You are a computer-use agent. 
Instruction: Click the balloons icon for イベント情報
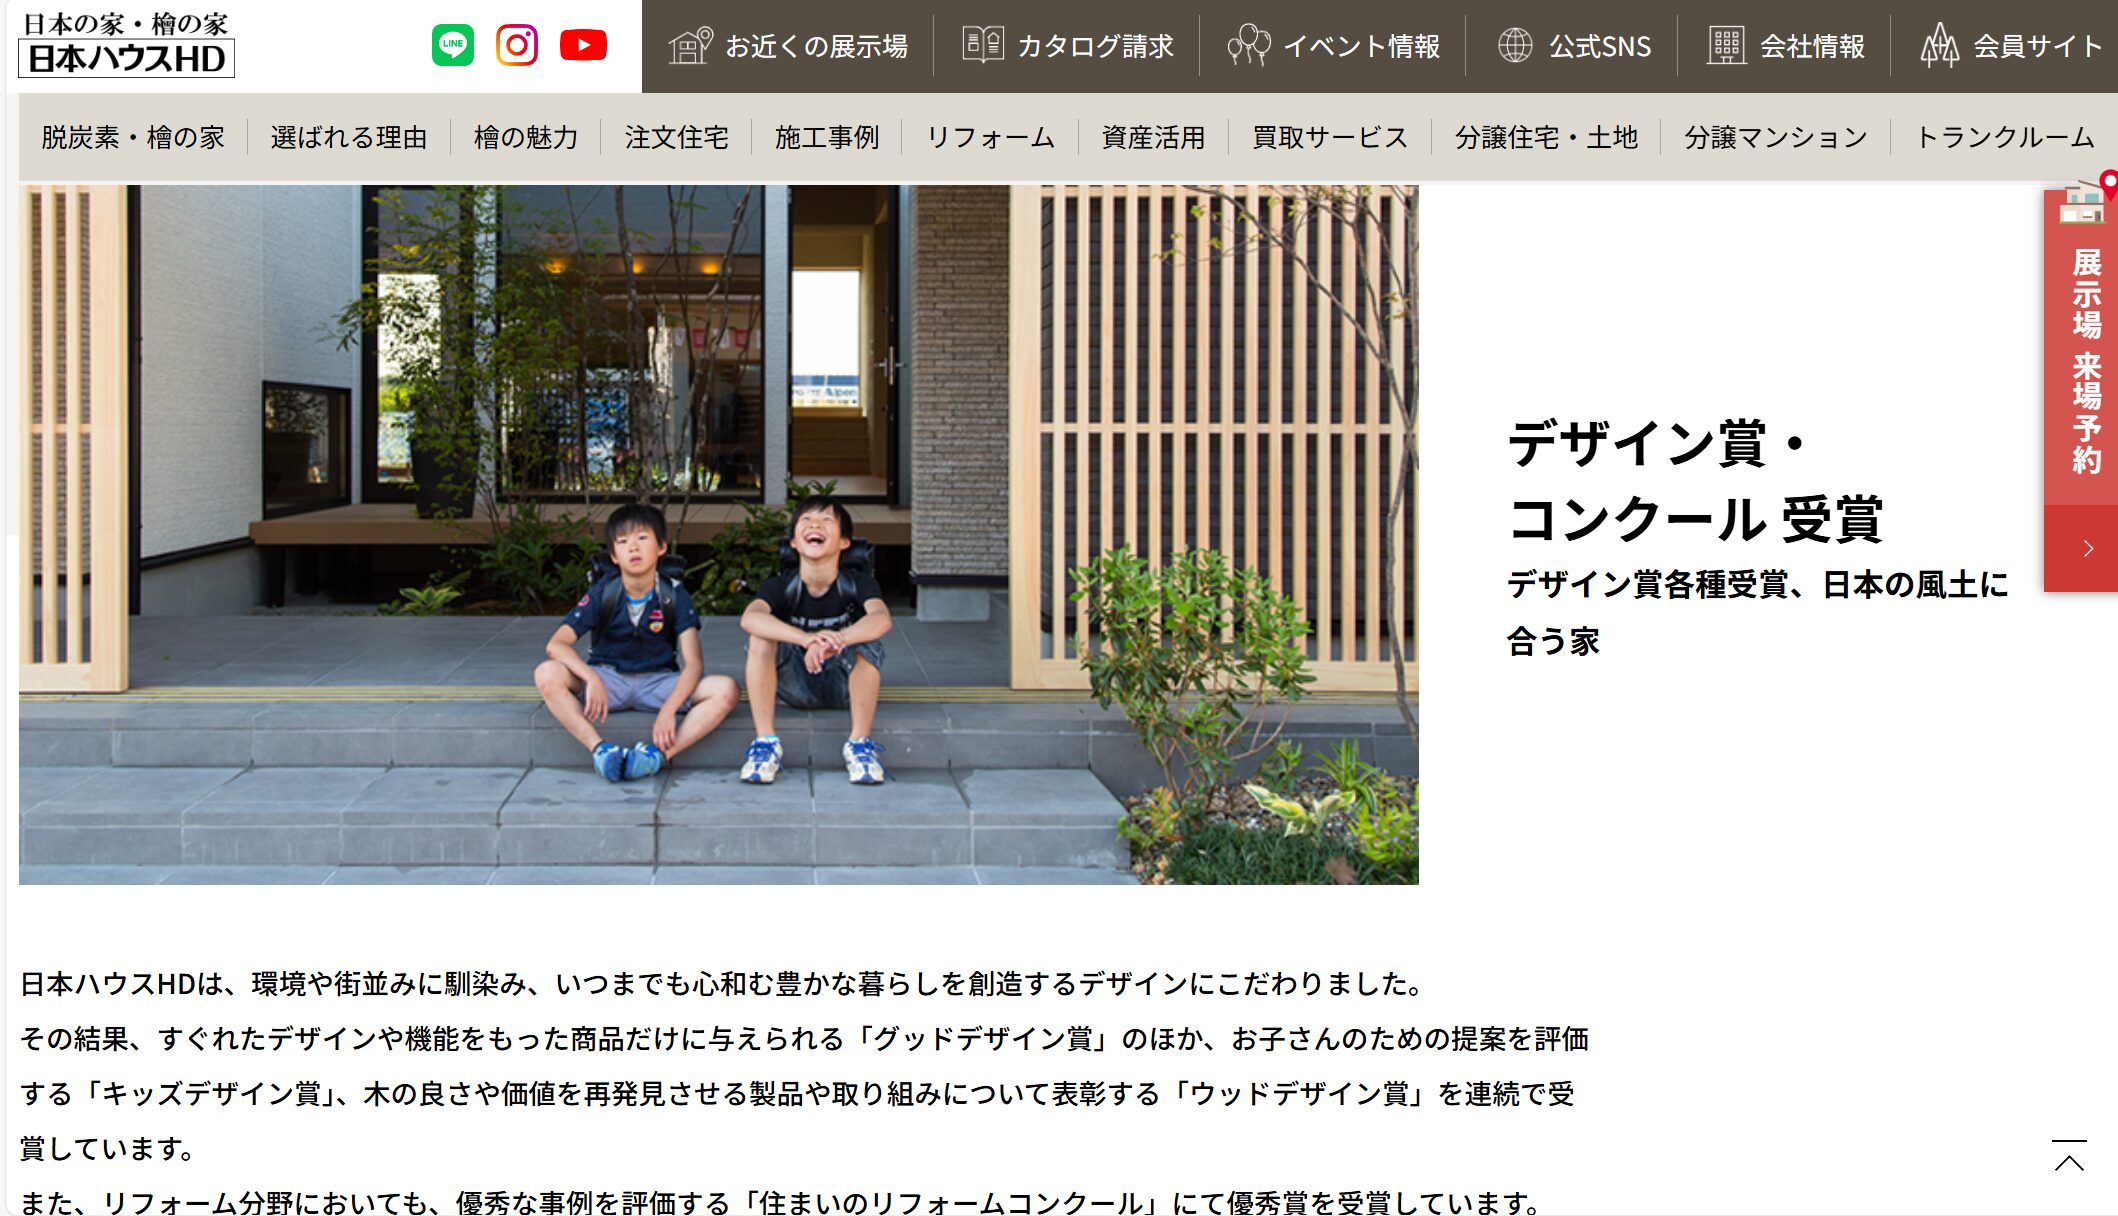[1248, 45]
